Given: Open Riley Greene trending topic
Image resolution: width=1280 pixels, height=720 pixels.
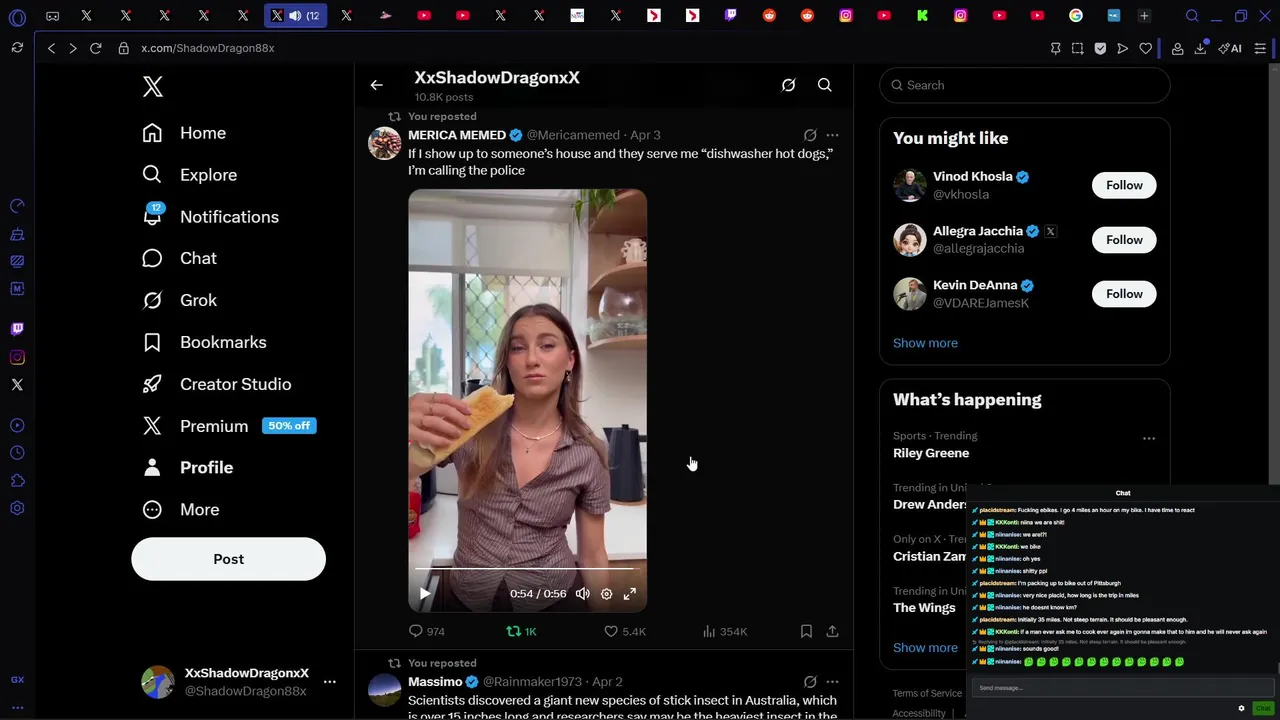Looking at the screenshot, I should [x=931, y=453].
